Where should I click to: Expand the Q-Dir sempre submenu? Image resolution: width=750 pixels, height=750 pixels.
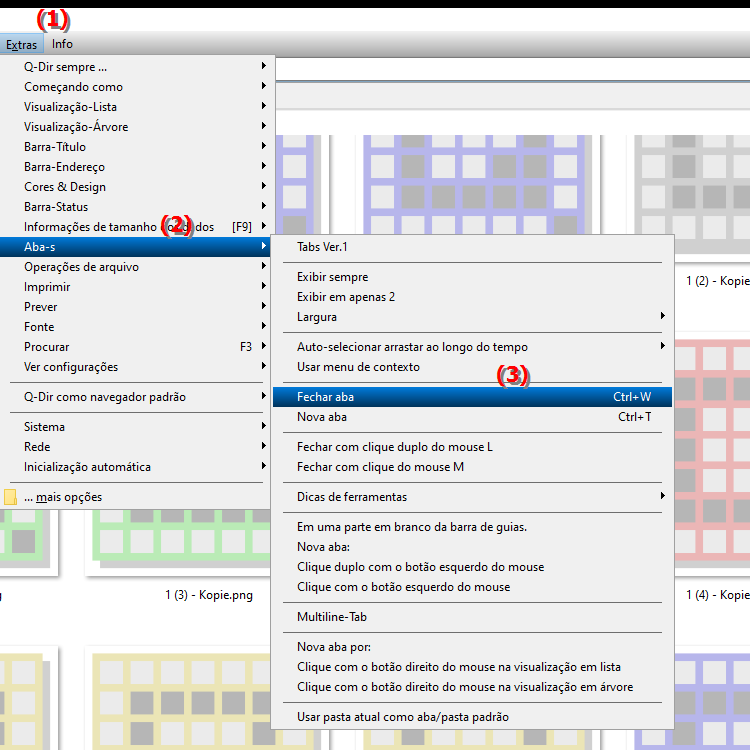(x=137, y=66)
